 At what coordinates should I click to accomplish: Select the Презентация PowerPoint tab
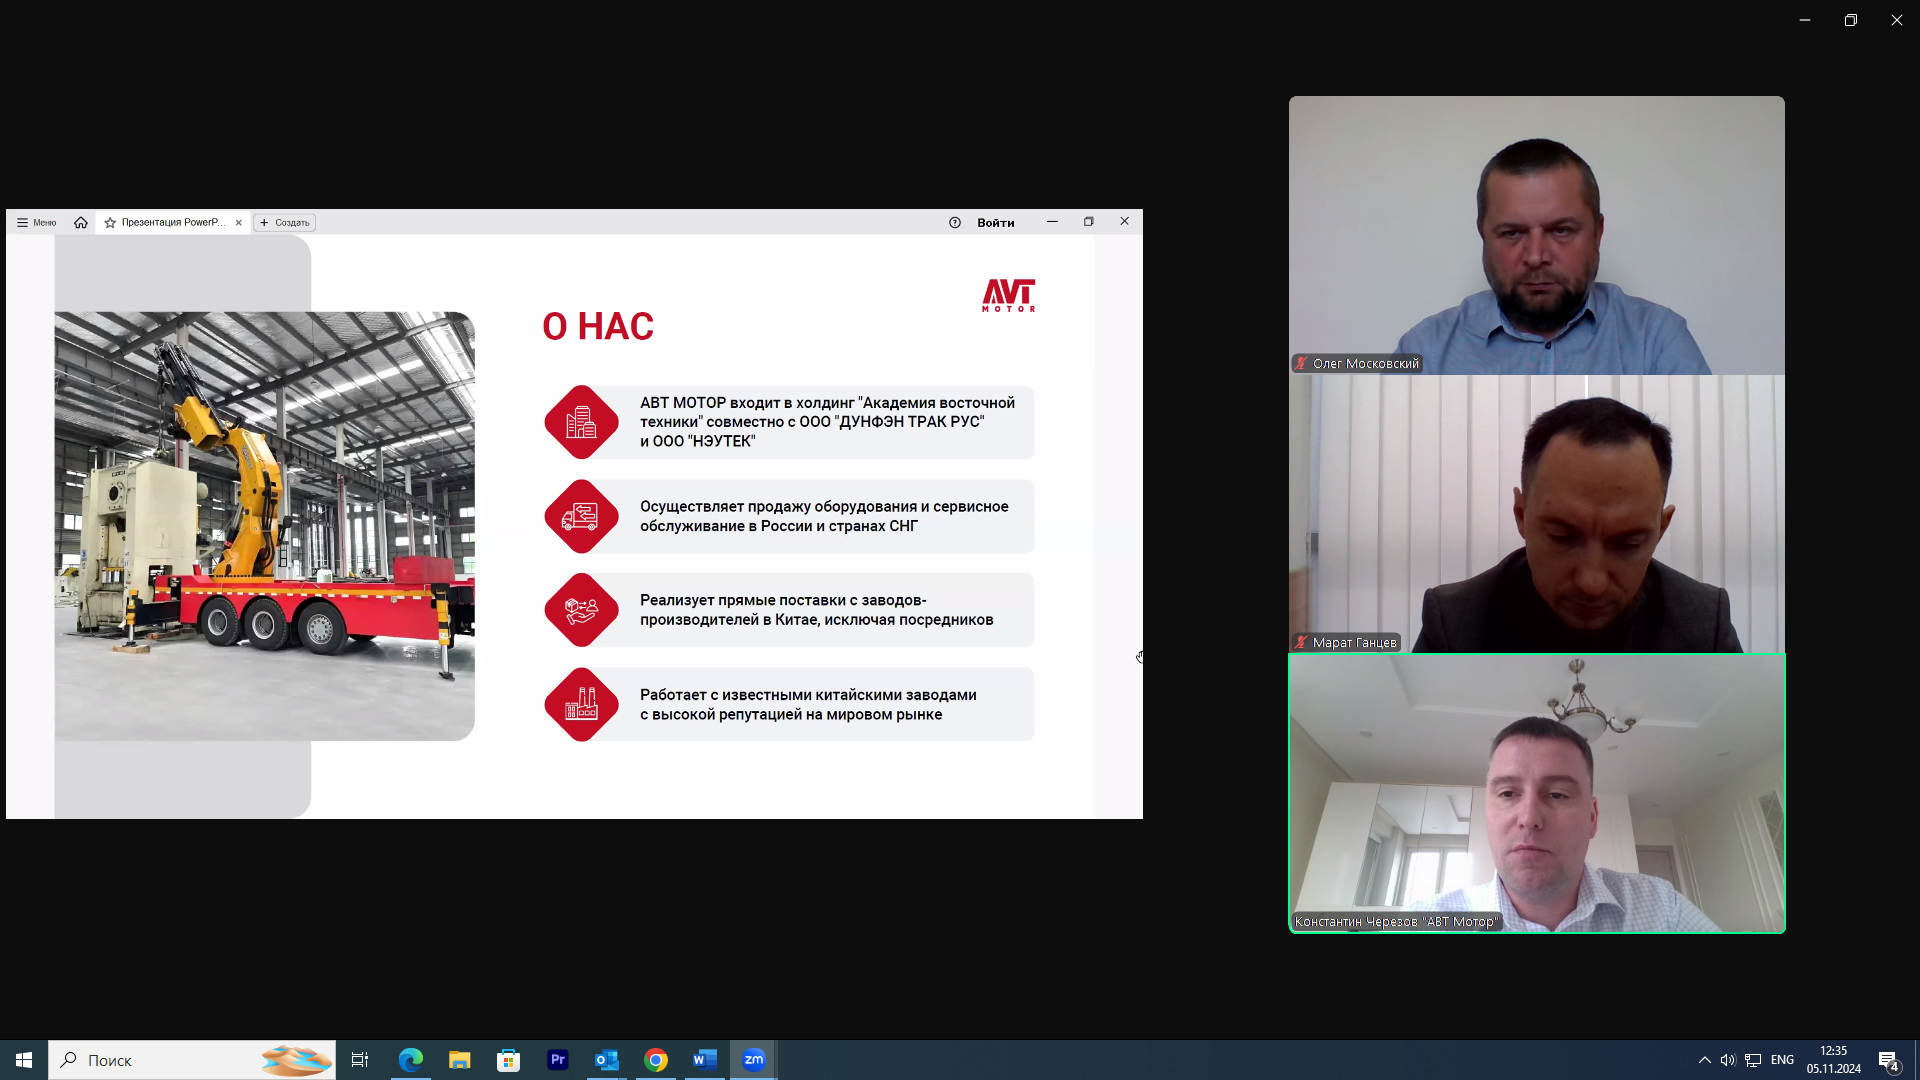(x=172, y=222)
